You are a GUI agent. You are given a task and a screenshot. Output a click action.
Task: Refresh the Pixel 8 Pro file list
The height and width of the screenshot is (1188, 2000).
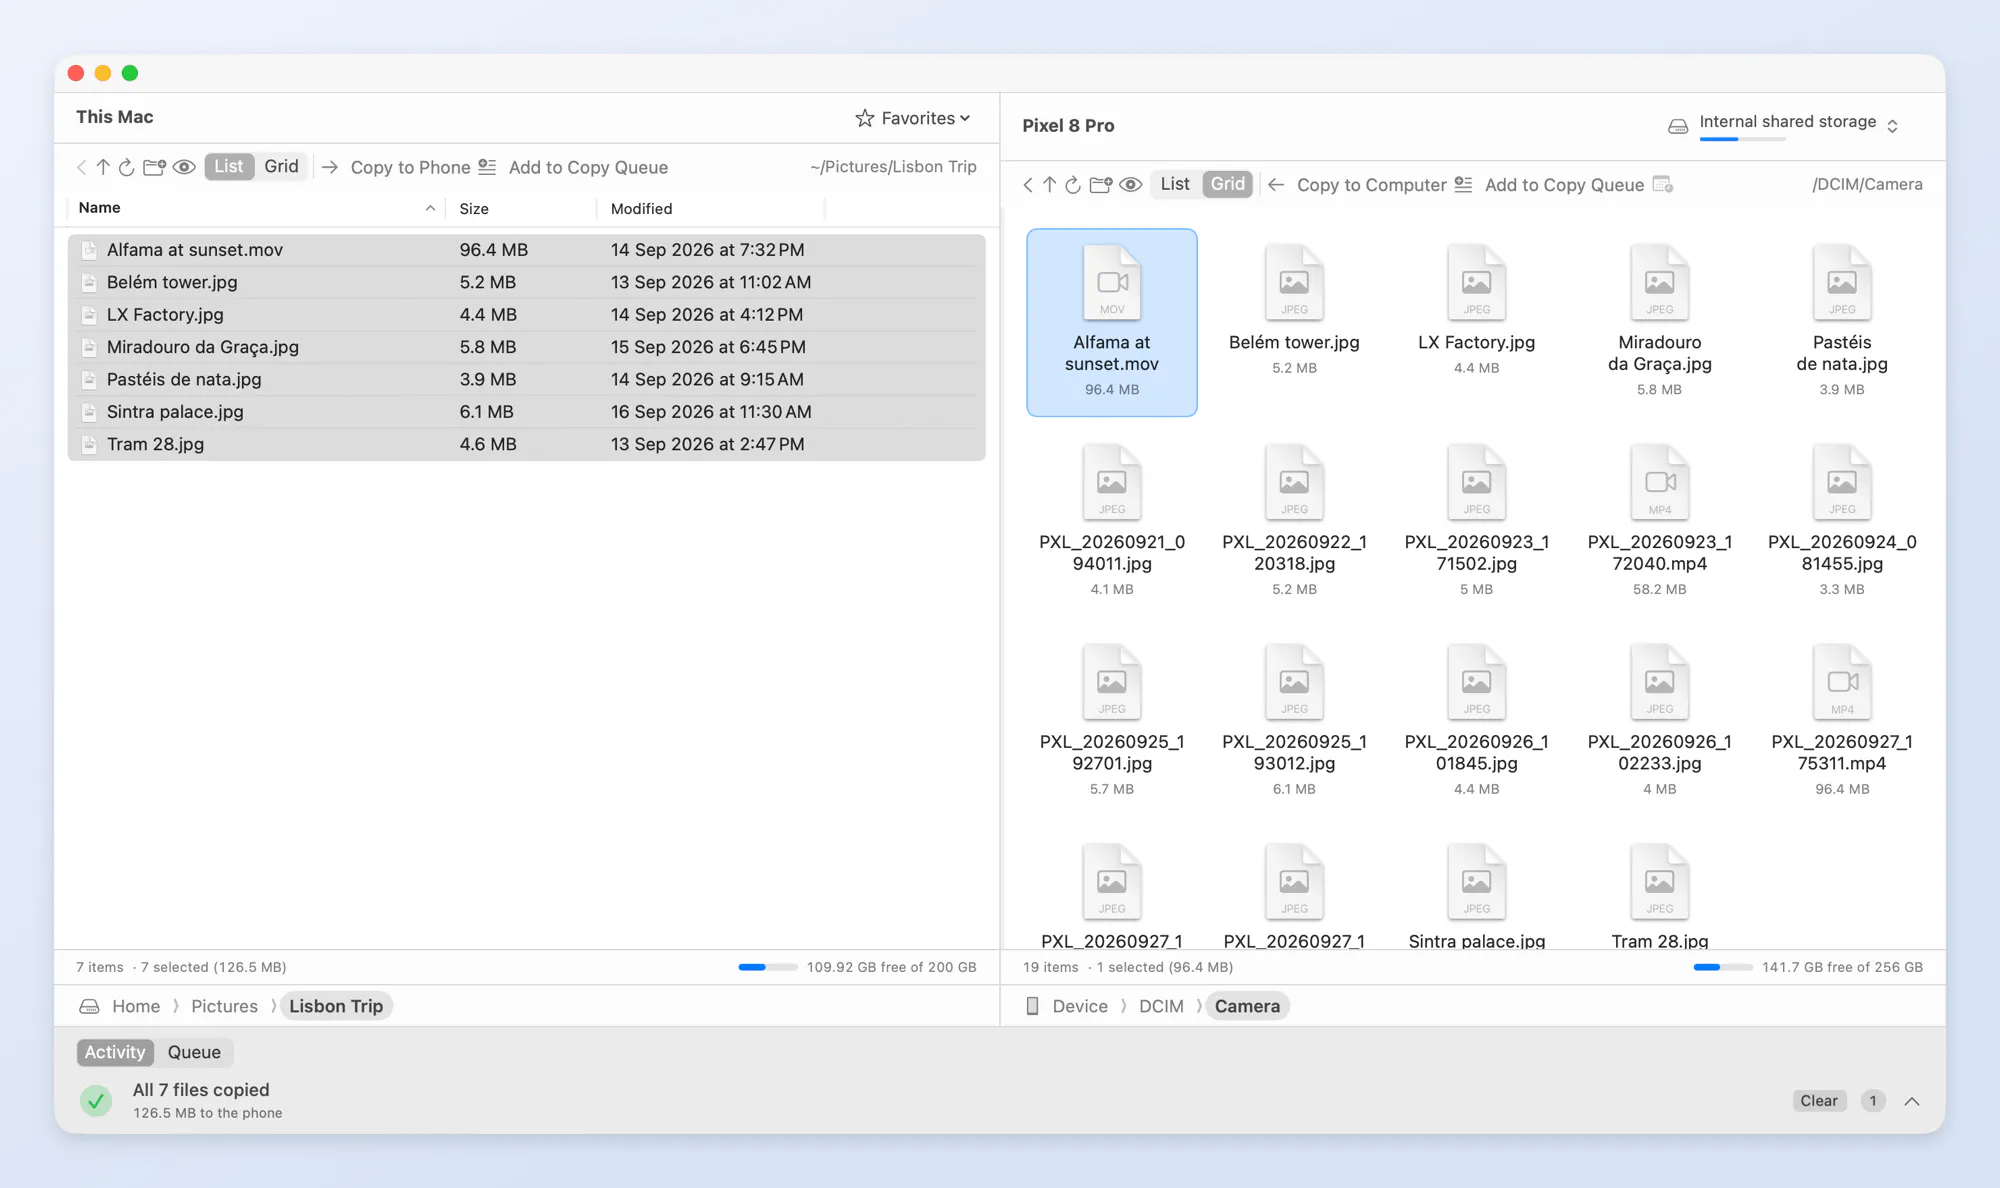1073,184
